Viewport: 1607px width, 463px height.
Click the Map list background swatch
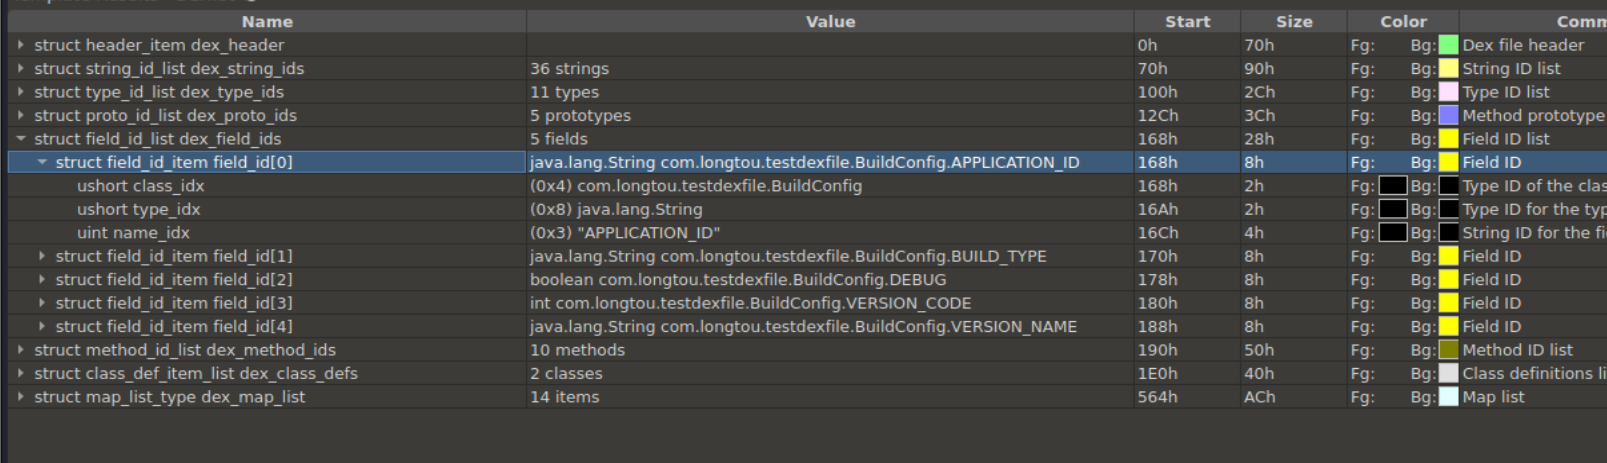pyautogui.click(x=1448, y=397)
